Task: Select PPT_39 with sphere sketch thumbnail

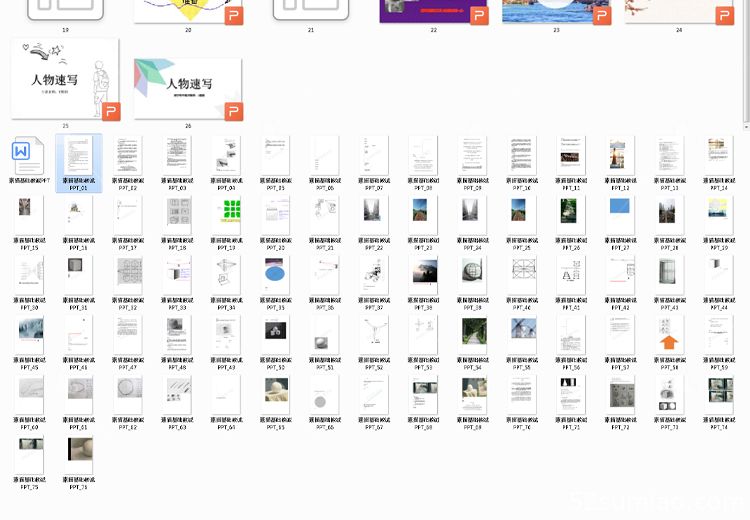Action: point(473,275)
